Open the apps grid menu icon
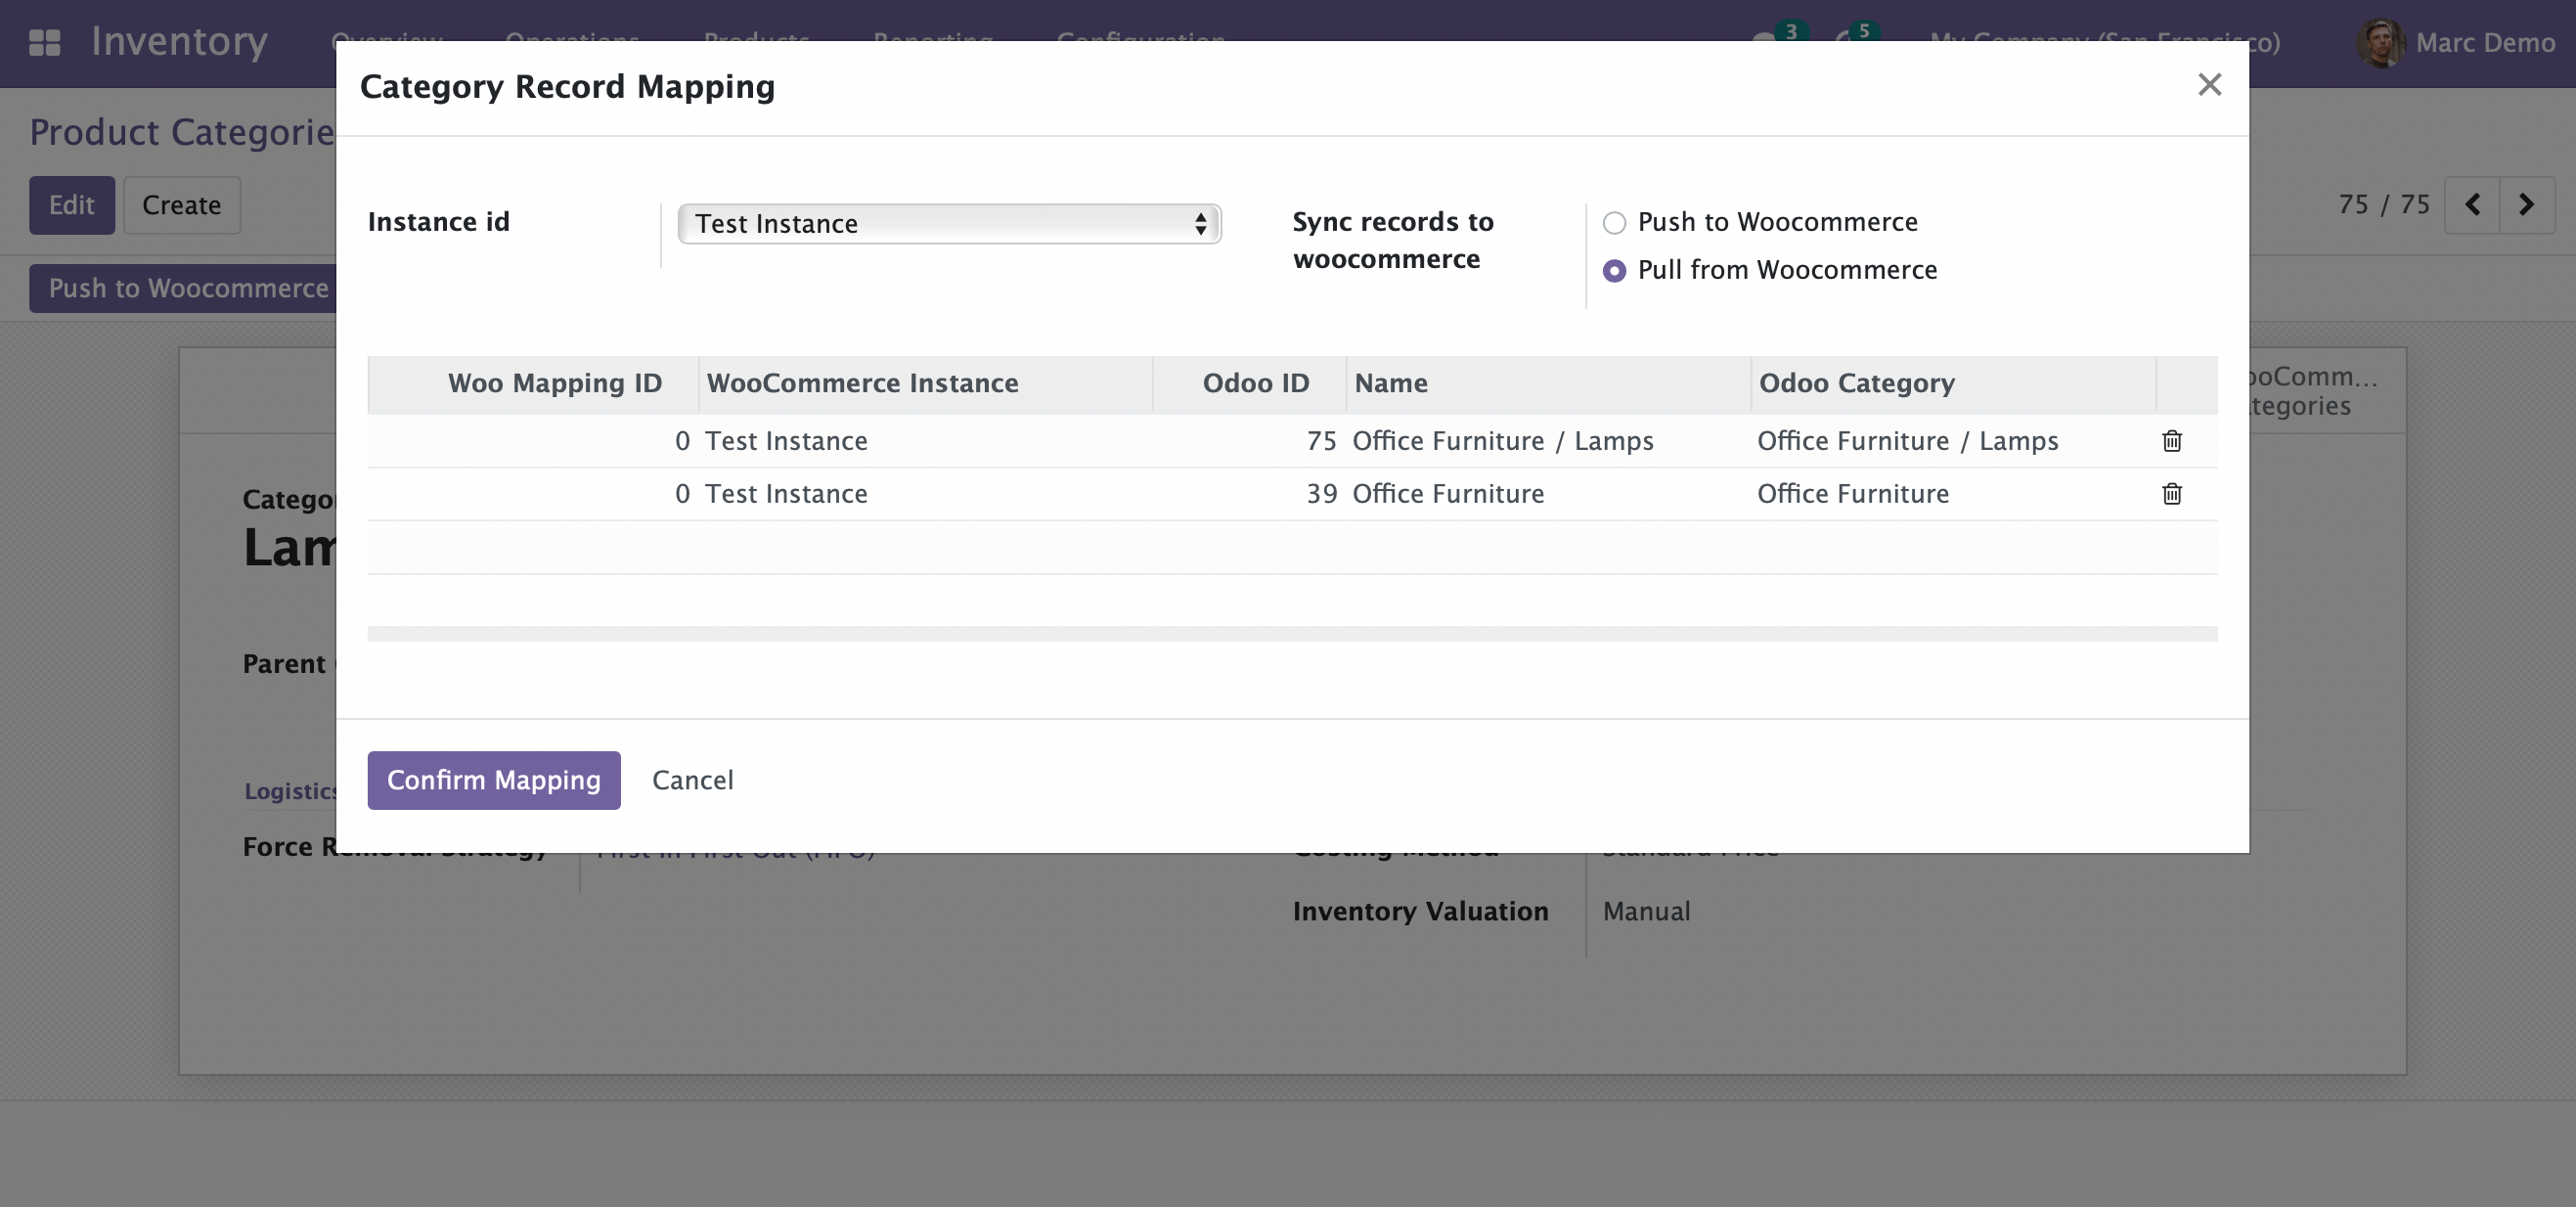 (x=44, y=43)
